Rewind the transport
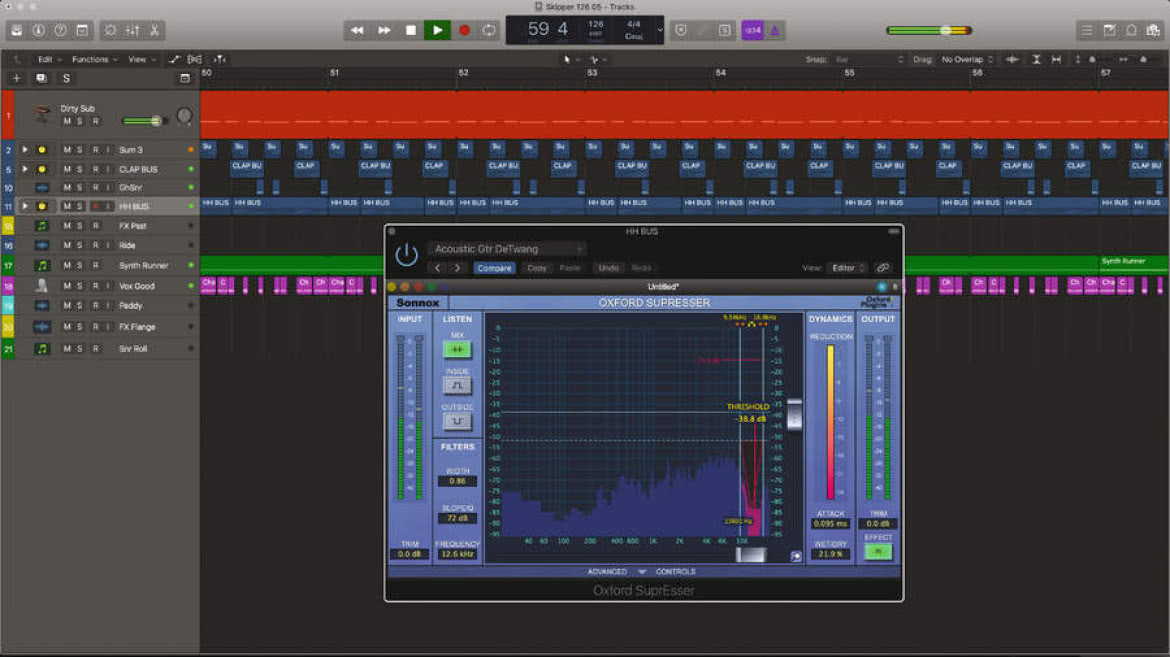The height and width of the screenshot is (657, 1170). click(x=357, y=31)
